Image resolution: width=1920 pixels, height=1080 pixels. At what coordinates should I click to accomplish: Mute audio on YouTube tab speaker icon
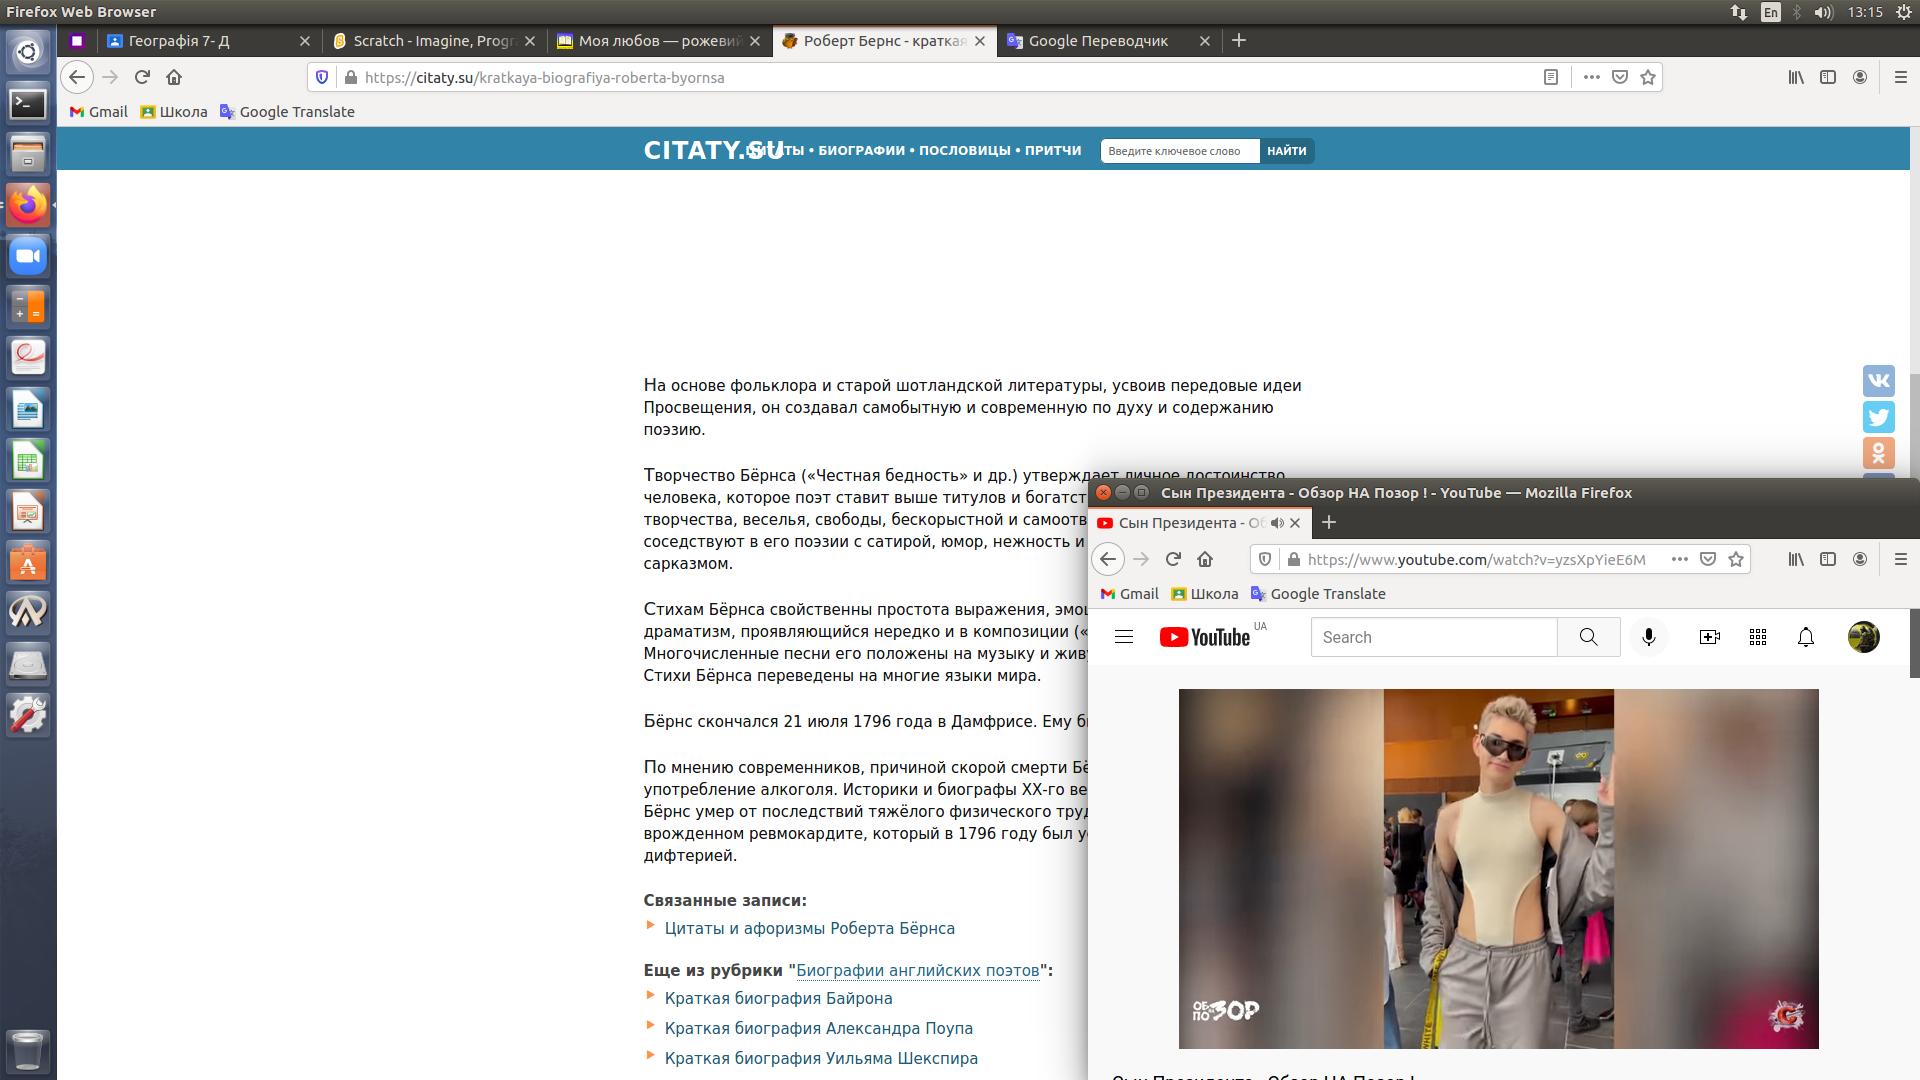click(x=1277, y=523)
